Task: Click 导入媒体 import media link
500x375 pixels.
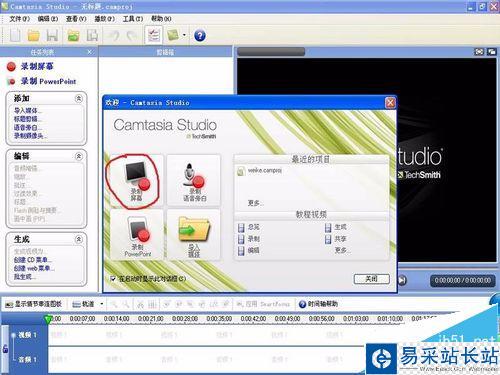Action: 28,110
